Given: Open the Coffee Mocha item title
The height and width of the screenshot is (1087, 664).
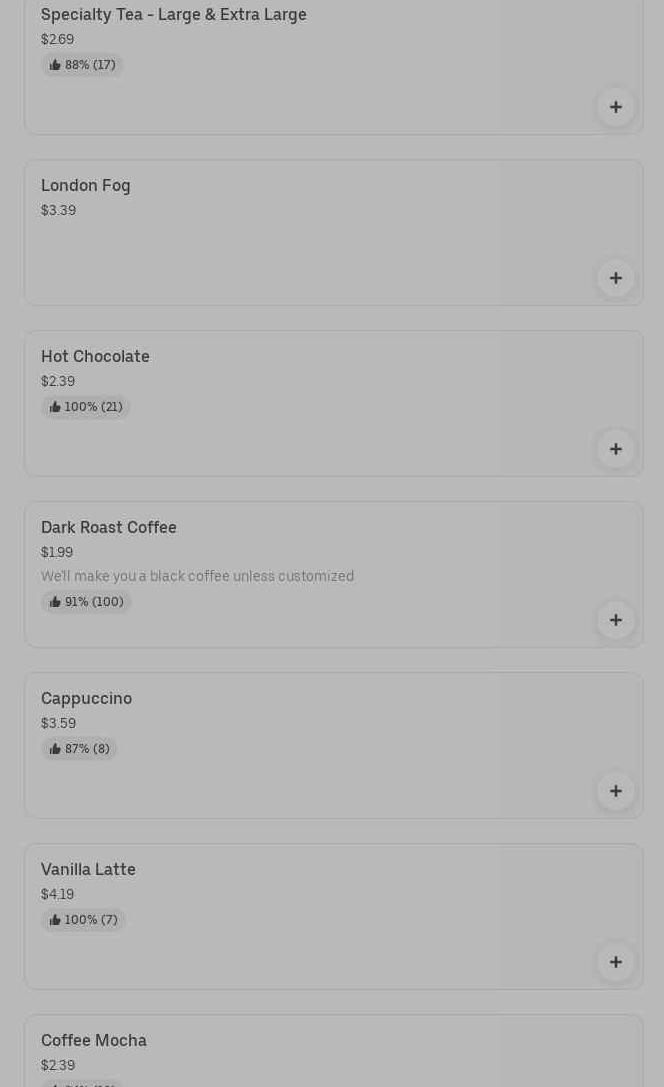Looking at the screenshot, I should 94,1041.
